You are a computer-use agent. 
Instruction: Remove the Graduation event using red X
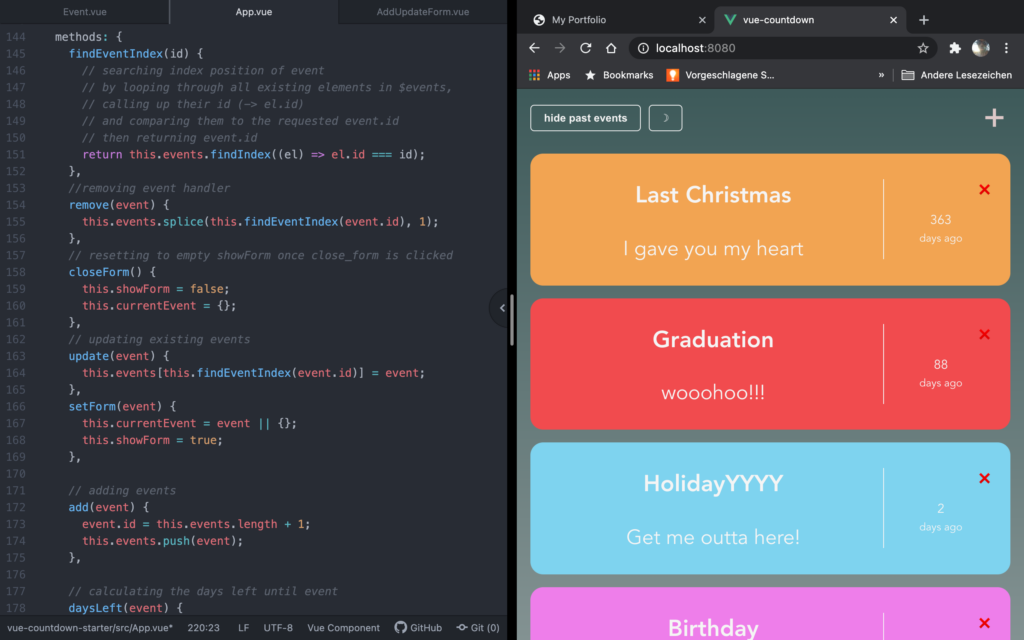[984, 334]
